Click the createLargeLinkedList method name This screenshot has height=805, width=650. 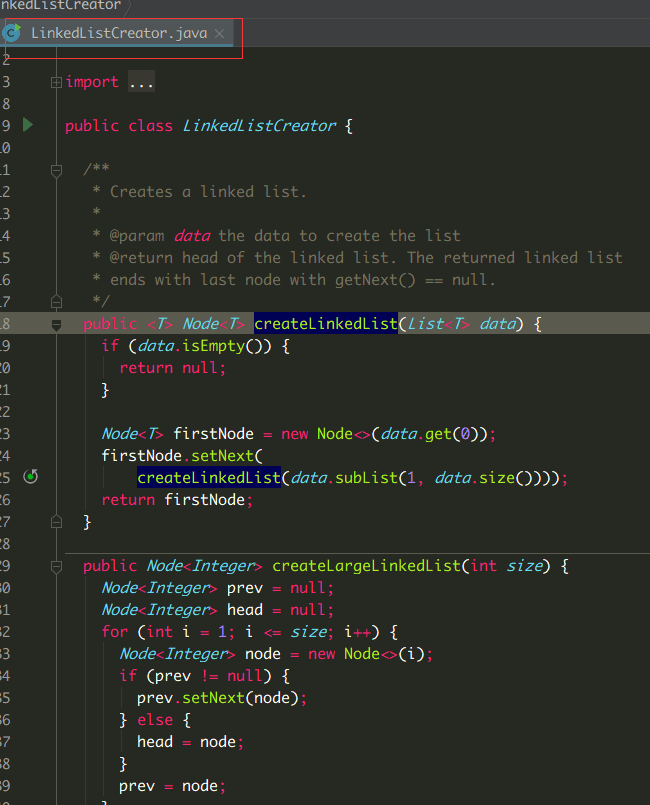(367, 566)
